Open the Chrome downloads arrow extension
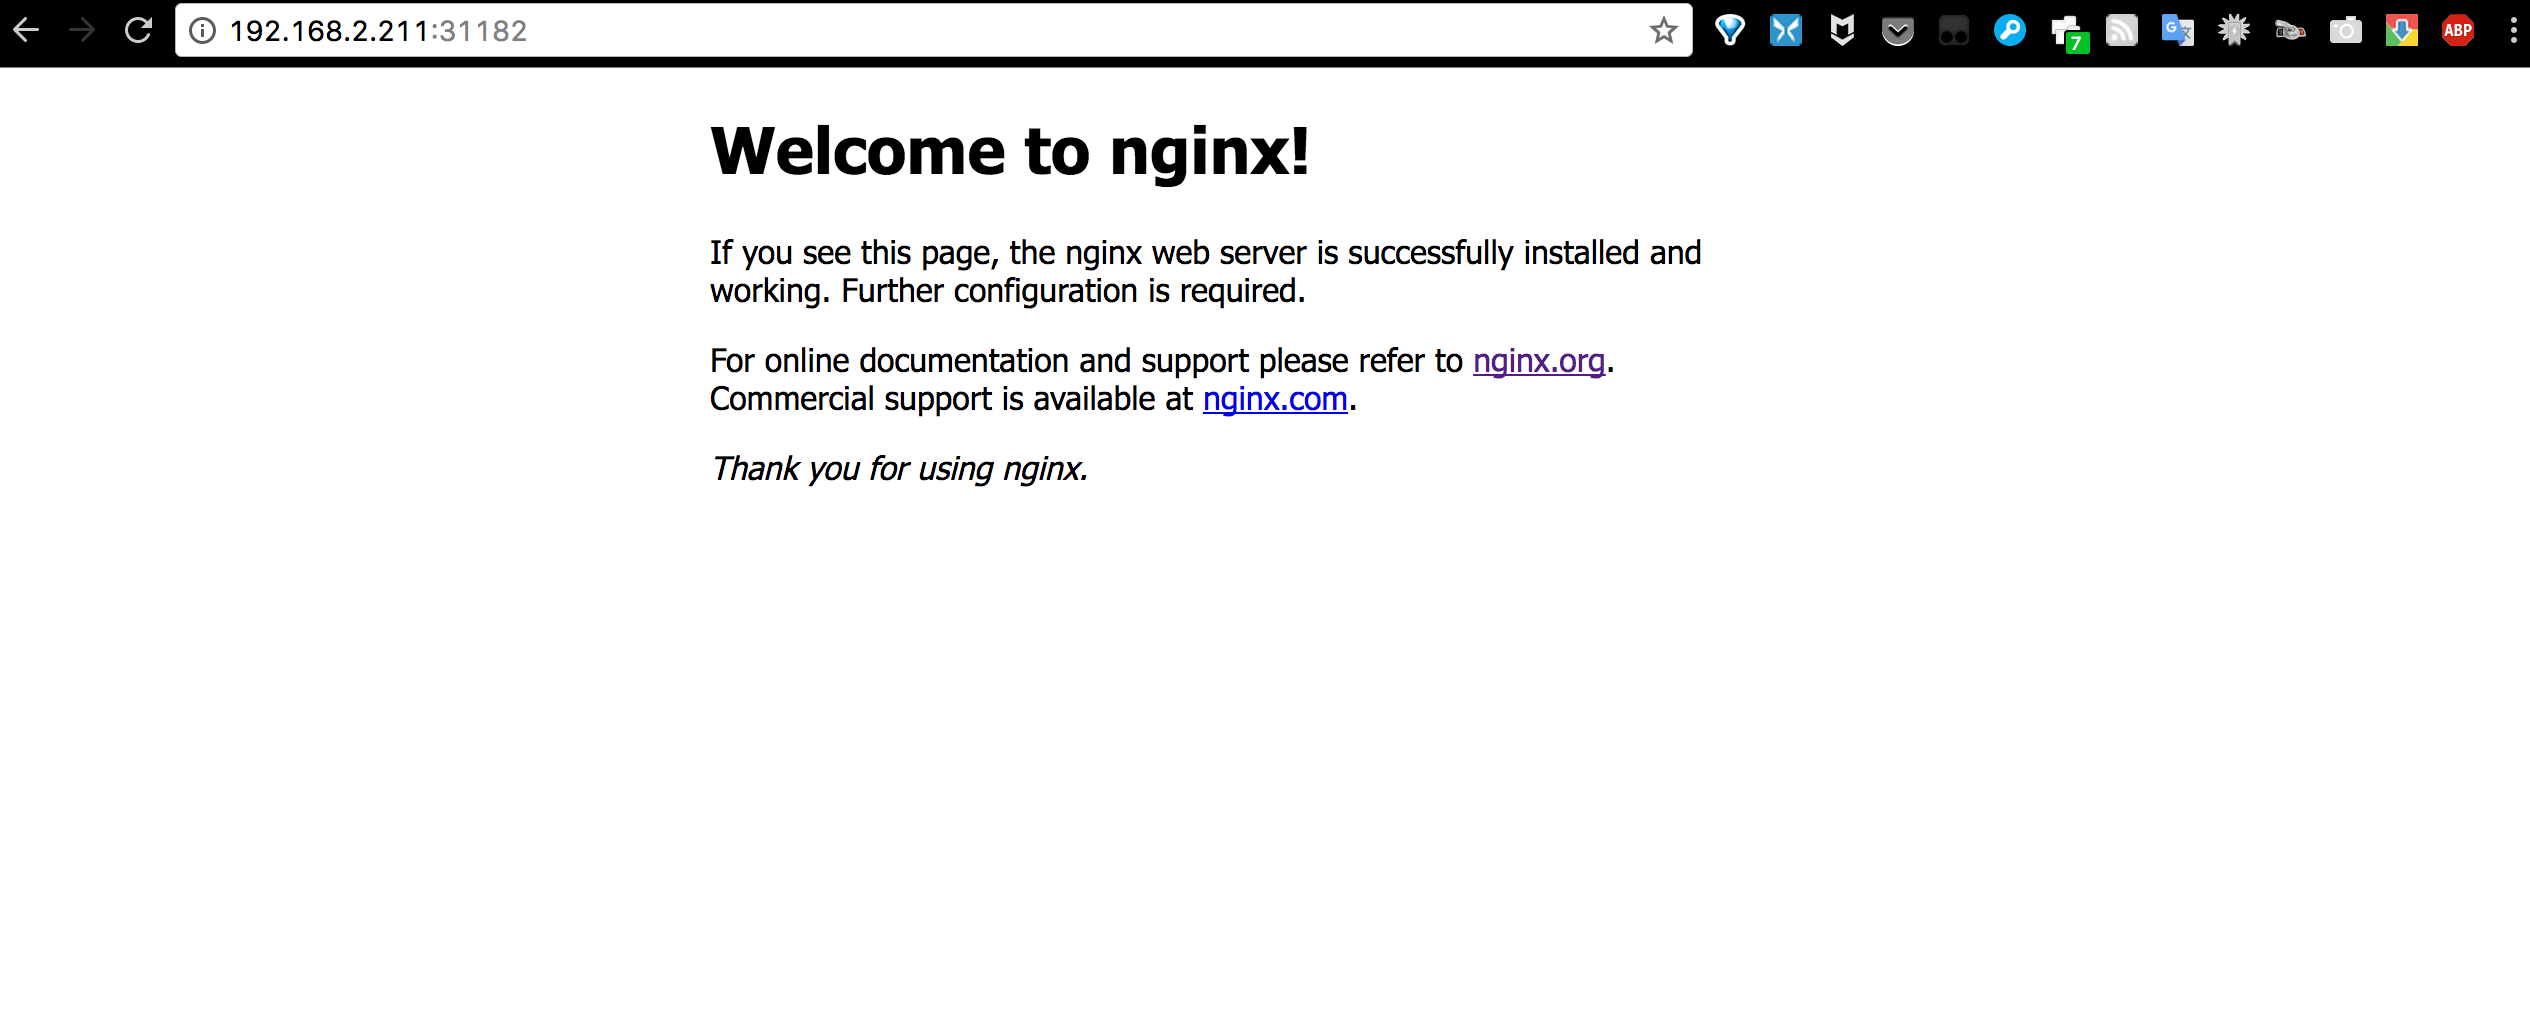Screen dimensions: 2530x1014 tap(2402, 31)
